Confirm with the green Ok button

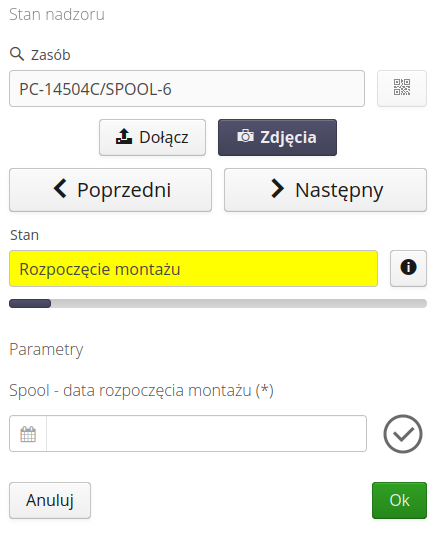tap(399, 500)
